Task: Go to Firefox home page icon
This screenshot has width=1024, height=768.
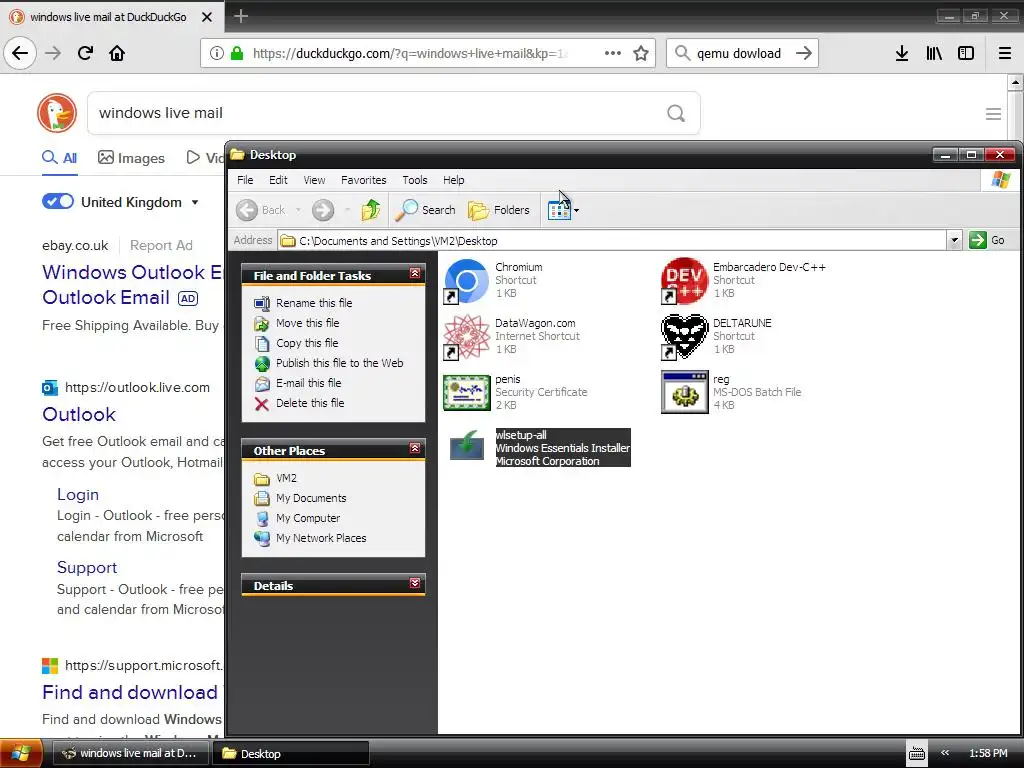Action: 117,53
